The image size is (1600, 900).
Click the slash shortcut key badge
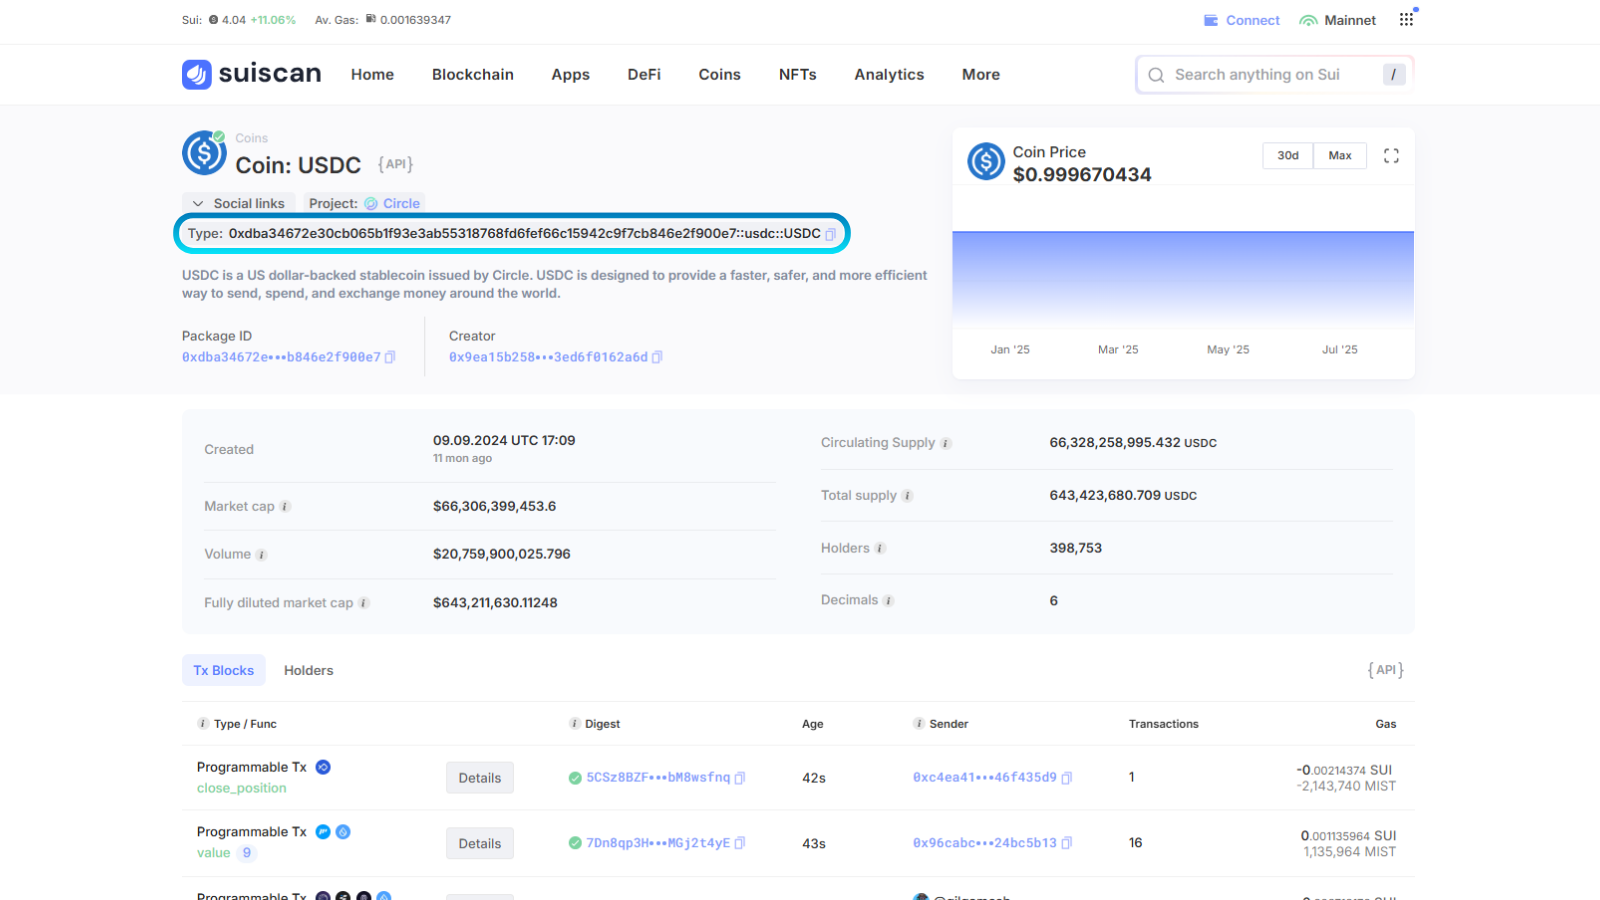tap(1394, 75)
